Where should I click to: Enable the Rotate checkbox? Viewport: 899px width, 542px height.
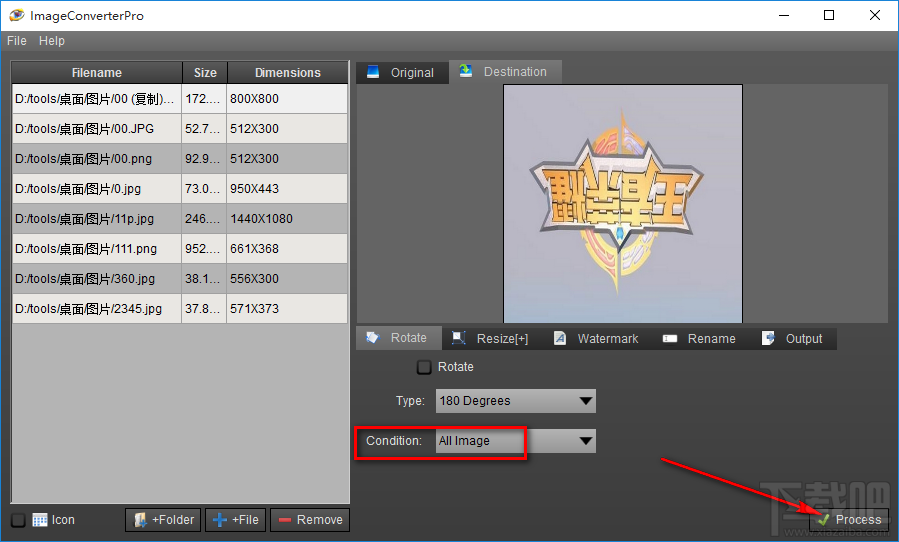[424, 367]
